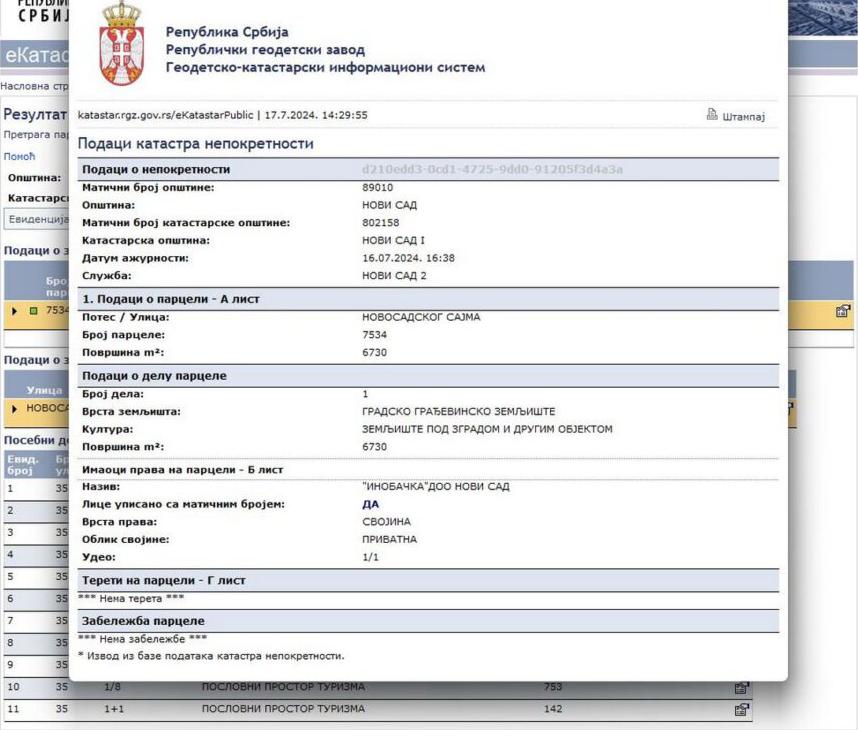This screenshot has height=730, width=858.
Task: Select row 11 with area 142
Action: pos(552,710)
